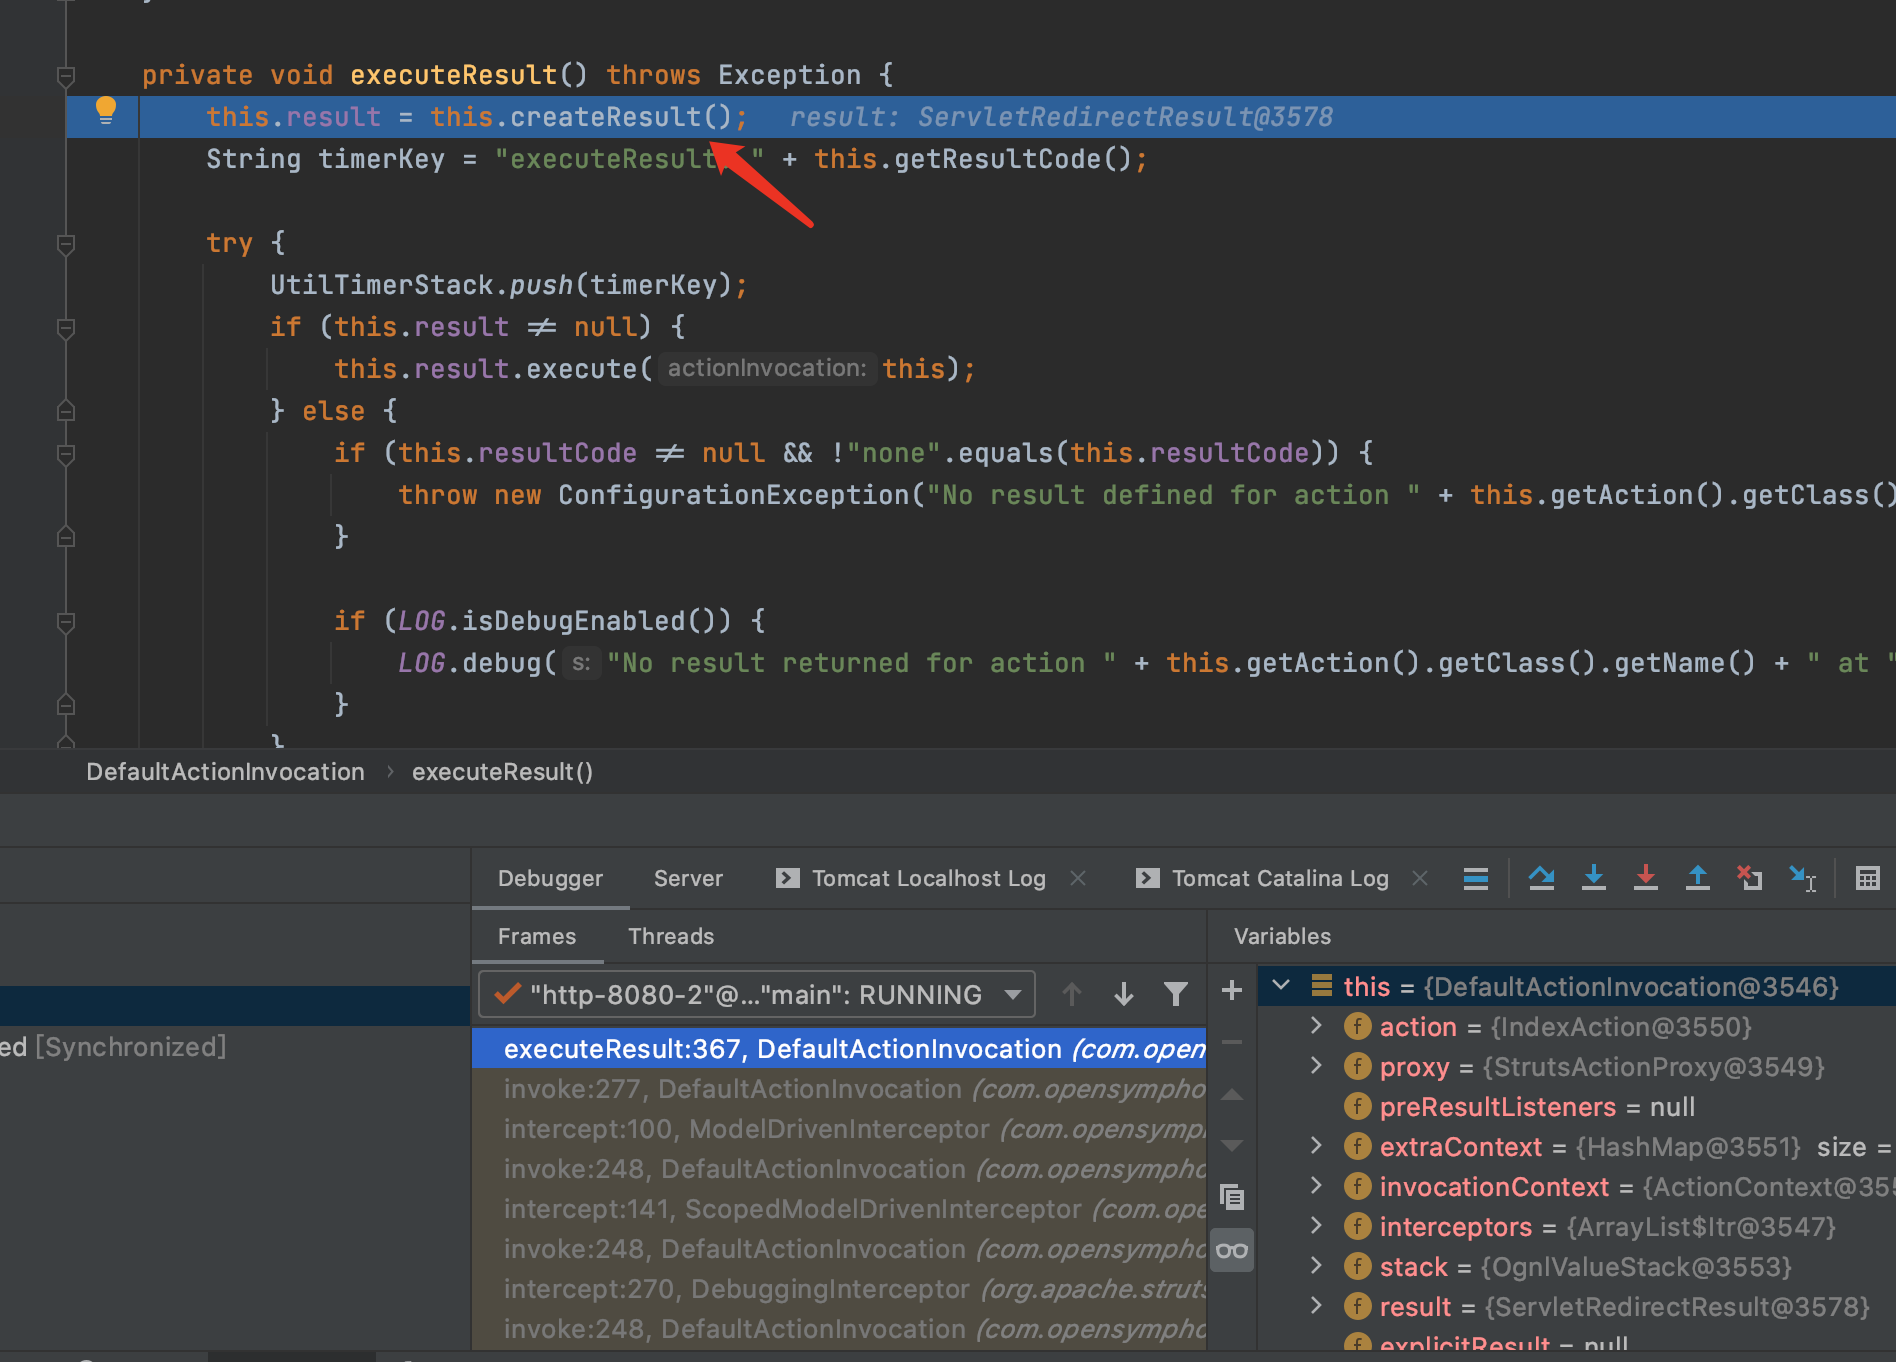The height and width of the screenshot is (1362, 1896).
Task: Click Show Execution Point icon in debugger toolbar
Action: [1476, 878]
